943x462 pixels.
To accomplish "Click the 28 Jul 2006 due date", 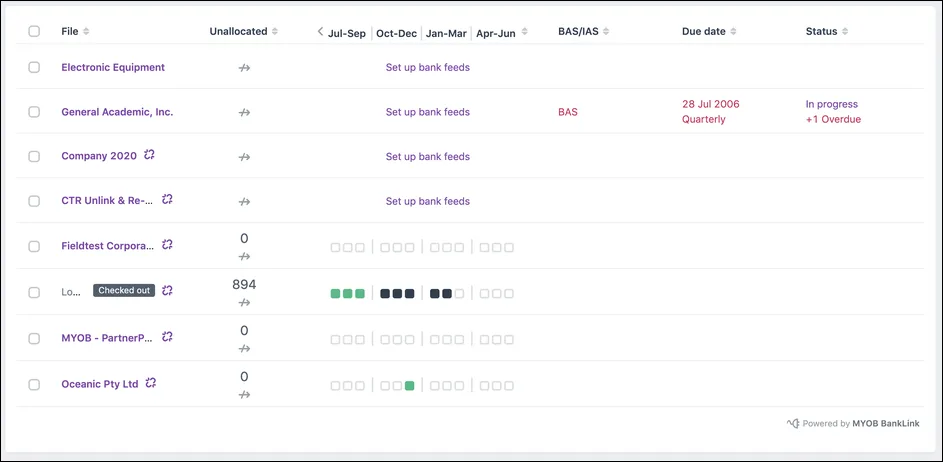I will 711,104.
